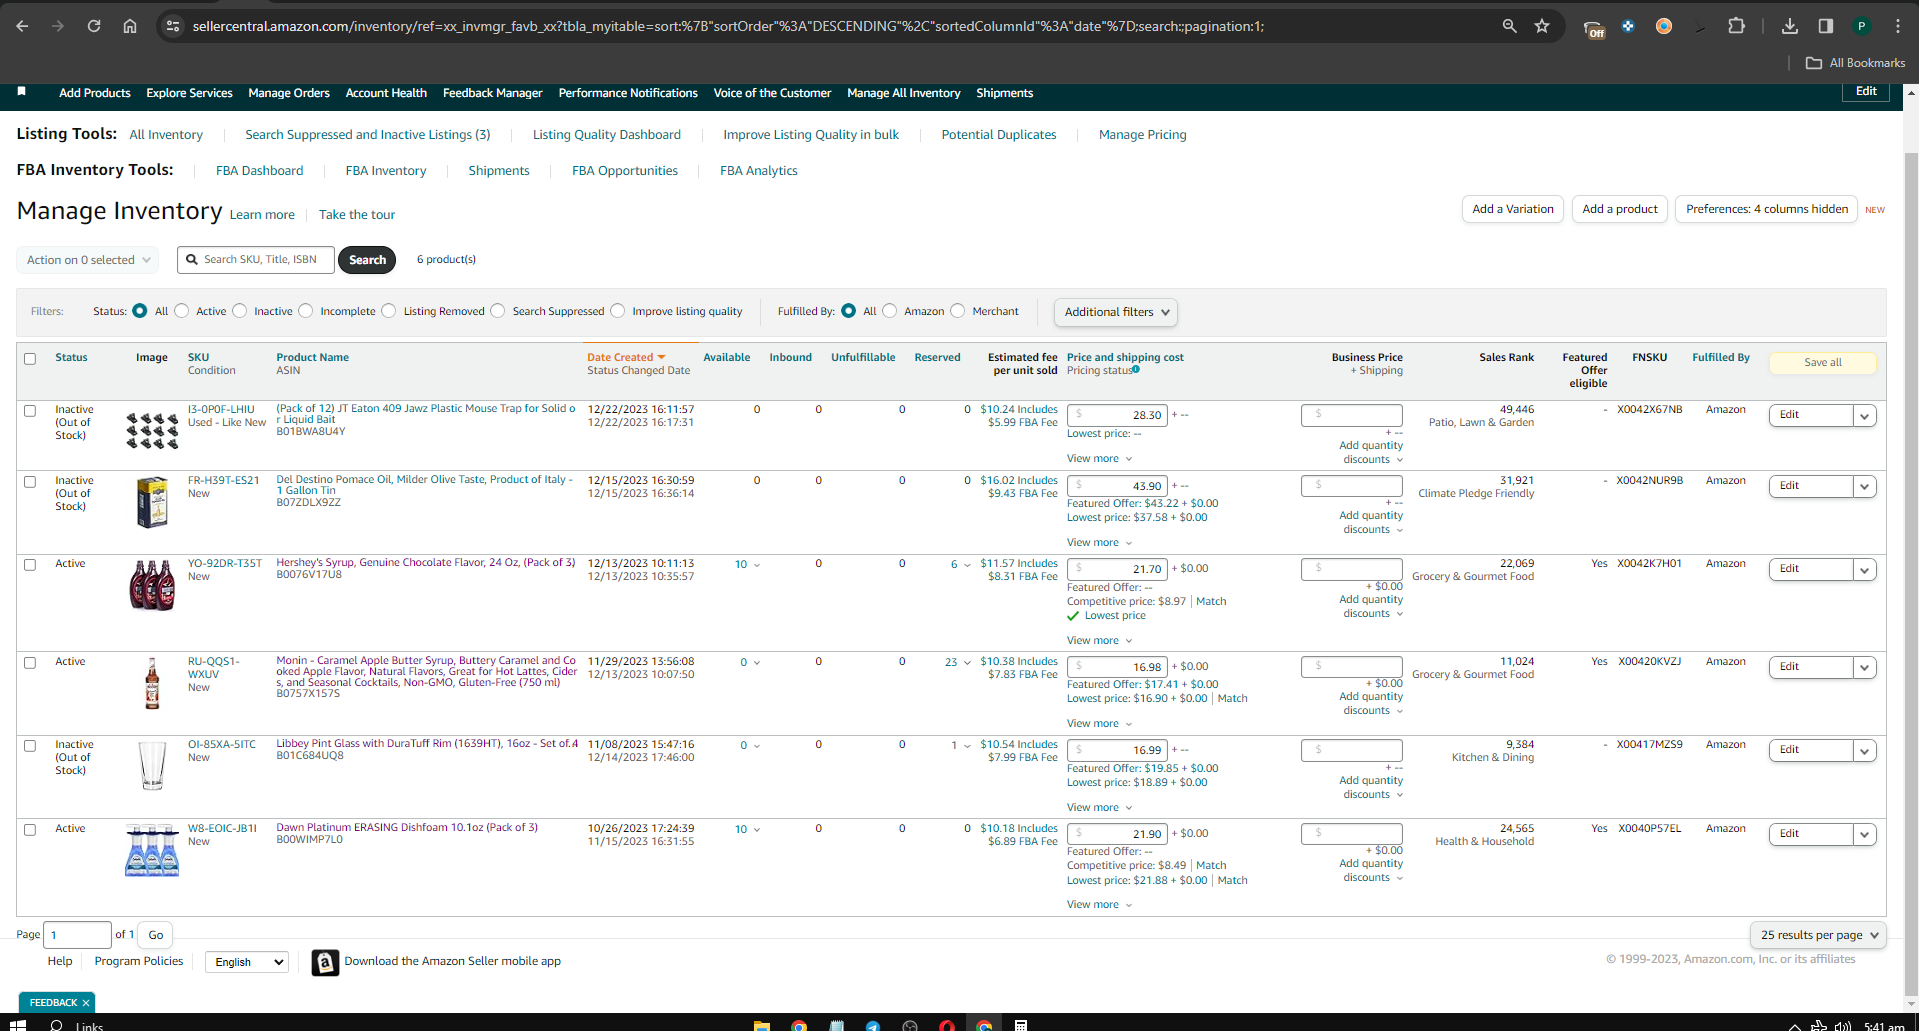The width and height of the screenshot is (1919, 1031).
Task: Click the Search SKU, Title, ISBN field
Action: click(258, 260)
